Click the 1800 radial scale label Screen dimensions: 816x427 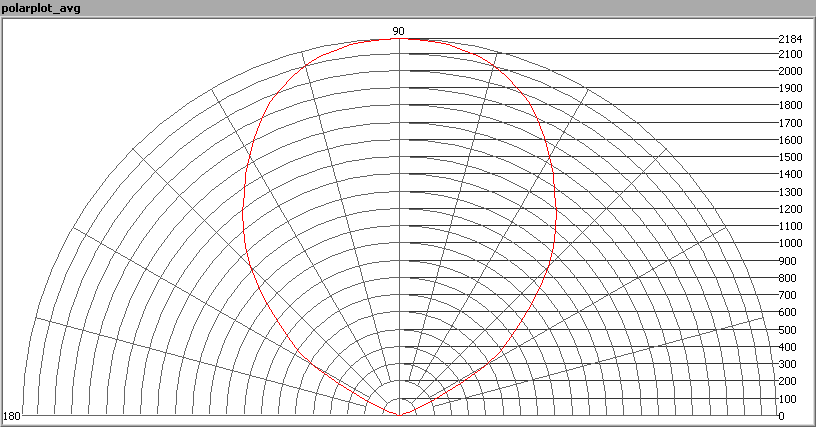(790, 105)
